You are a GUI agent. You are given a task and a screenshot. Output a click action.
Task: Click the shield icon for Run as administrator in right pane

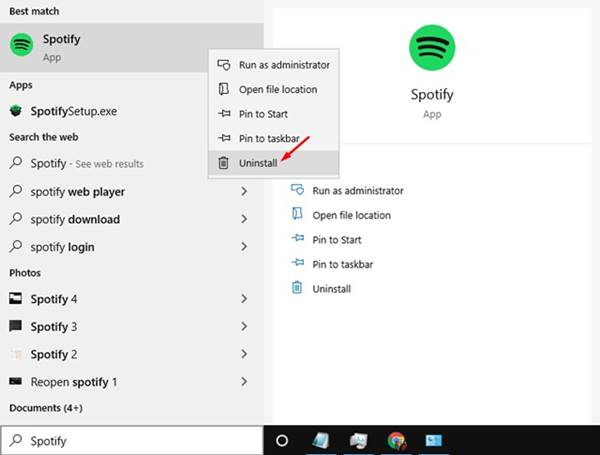pyautogui.click(x=296, y=190)
